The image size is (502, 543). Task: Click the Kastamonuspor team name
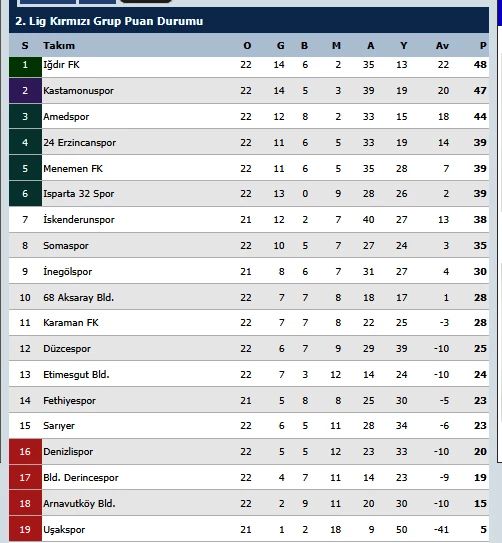[x=78, y=91]
